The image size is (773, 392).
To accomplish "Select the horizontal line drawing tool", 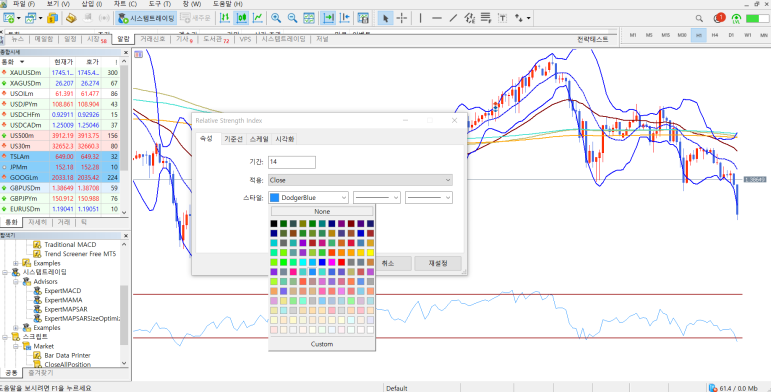I will [437, 18].
